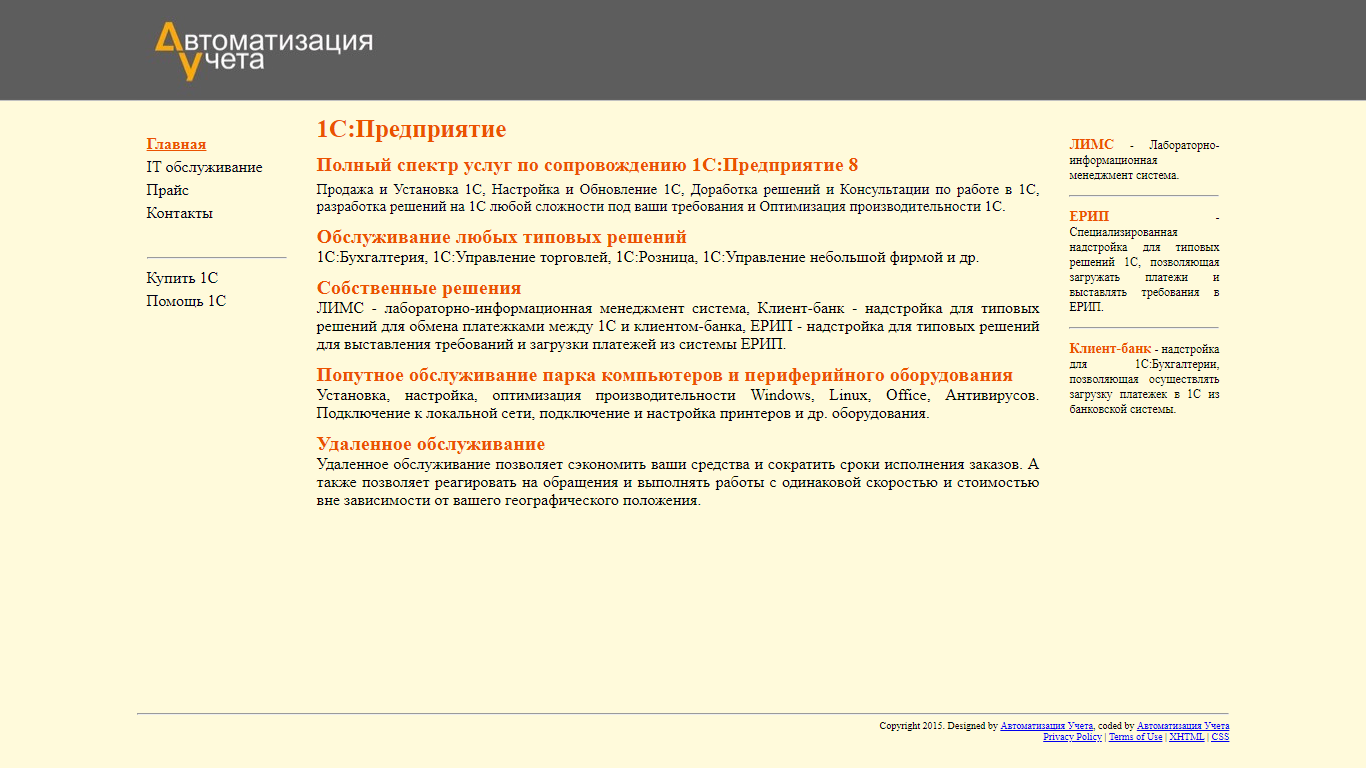Click the Автоматизация Учета logo
1366x768 pixels.
pyautogui.click(x=264, y=51)
